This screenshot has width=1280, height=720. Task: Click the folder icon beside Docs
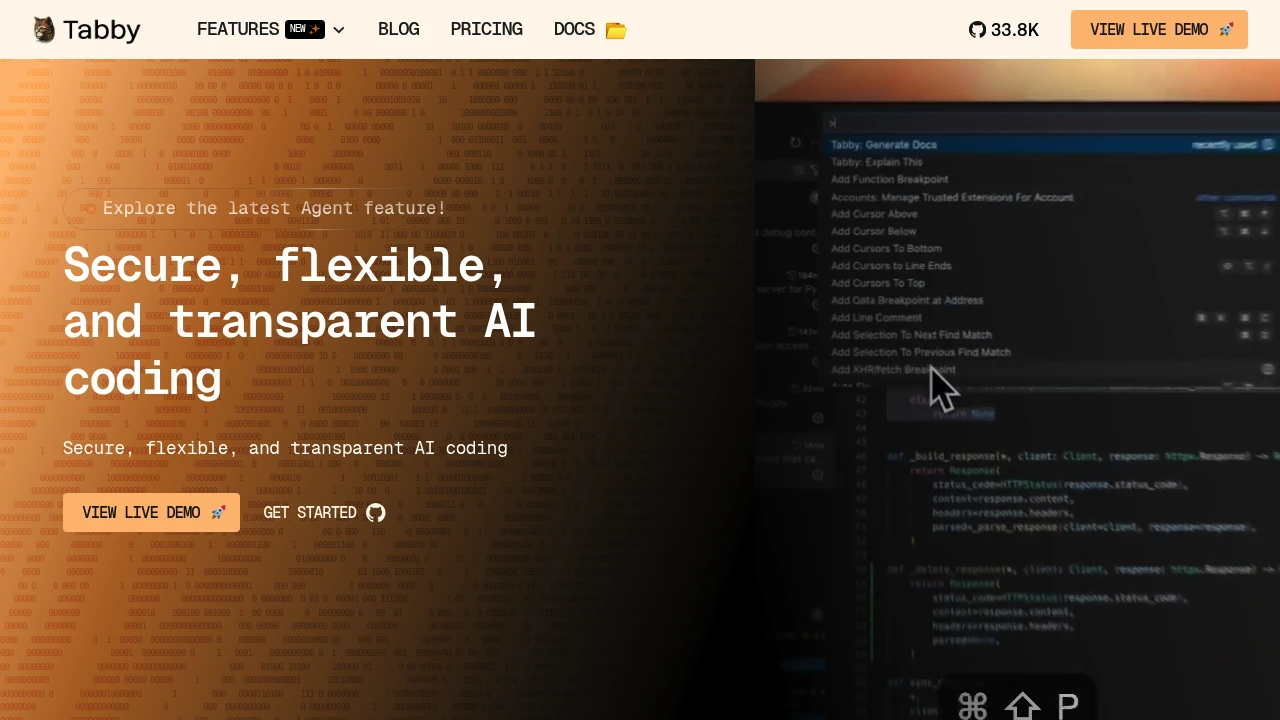[616, 30]
